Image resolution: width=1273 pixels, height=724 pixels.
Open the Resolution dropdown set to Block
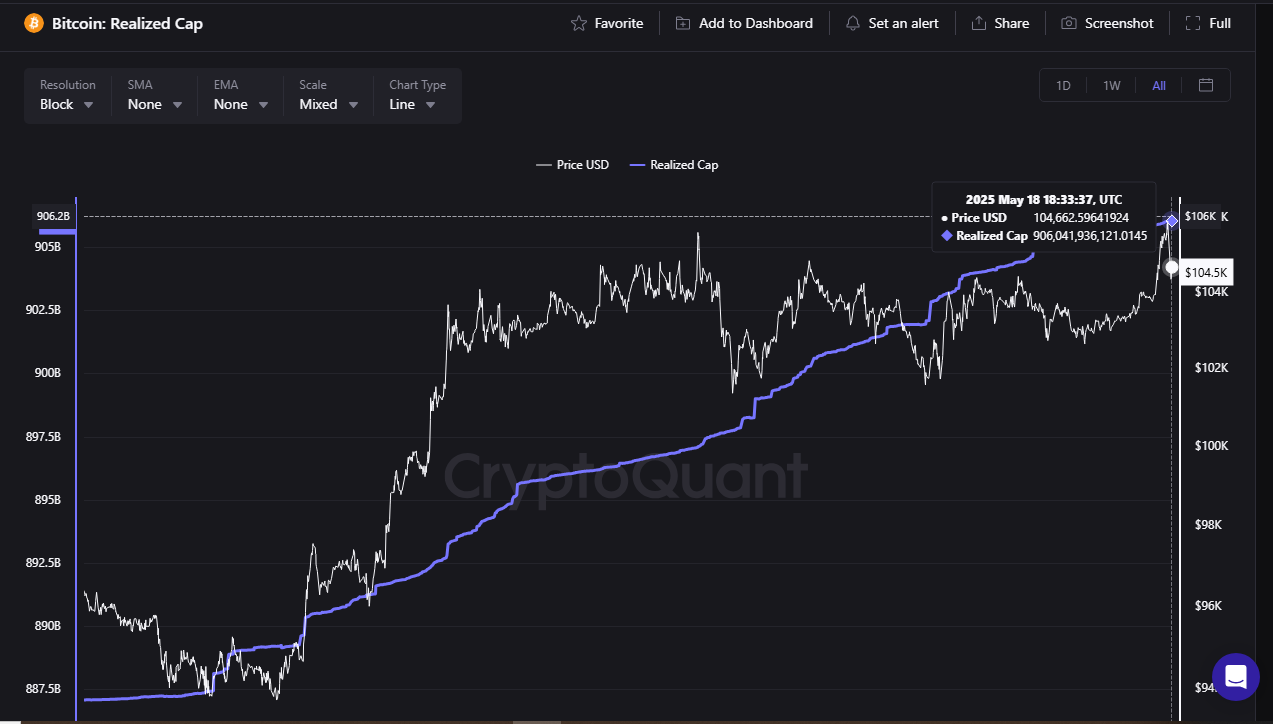(x=65, y=103)
